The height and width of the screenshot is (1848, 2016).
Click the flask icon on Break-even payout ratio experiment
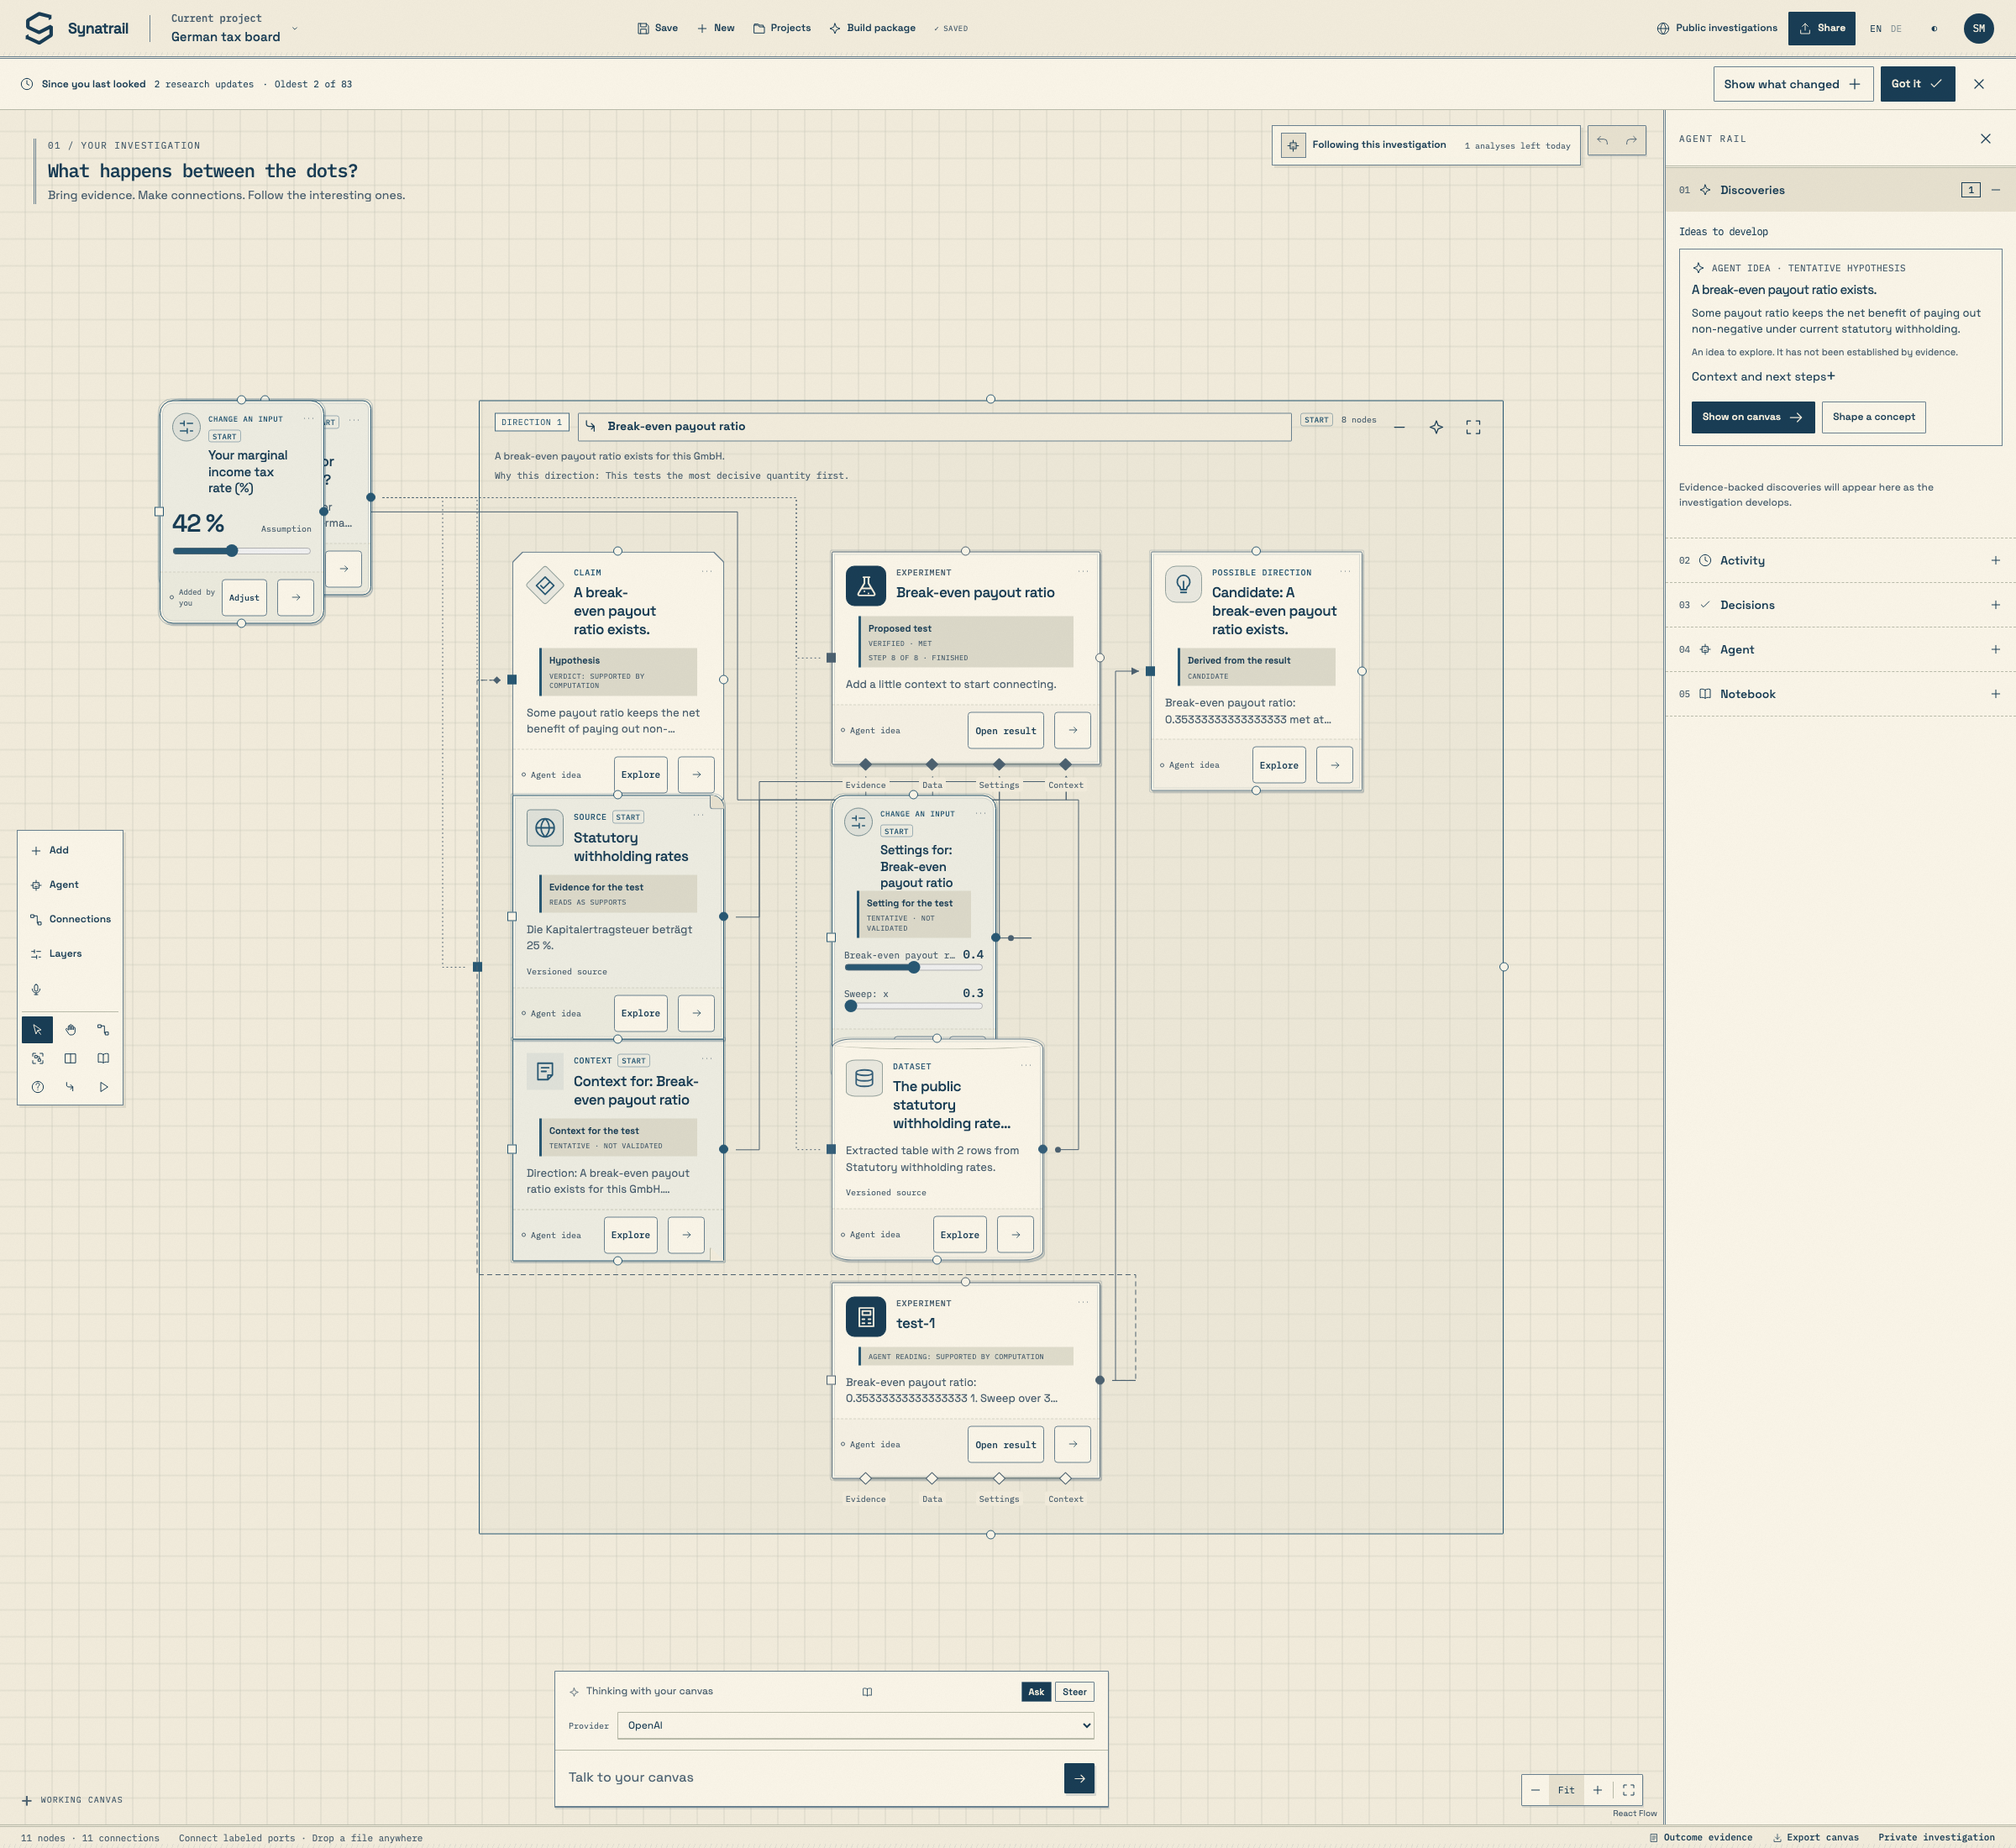point(866,586)
